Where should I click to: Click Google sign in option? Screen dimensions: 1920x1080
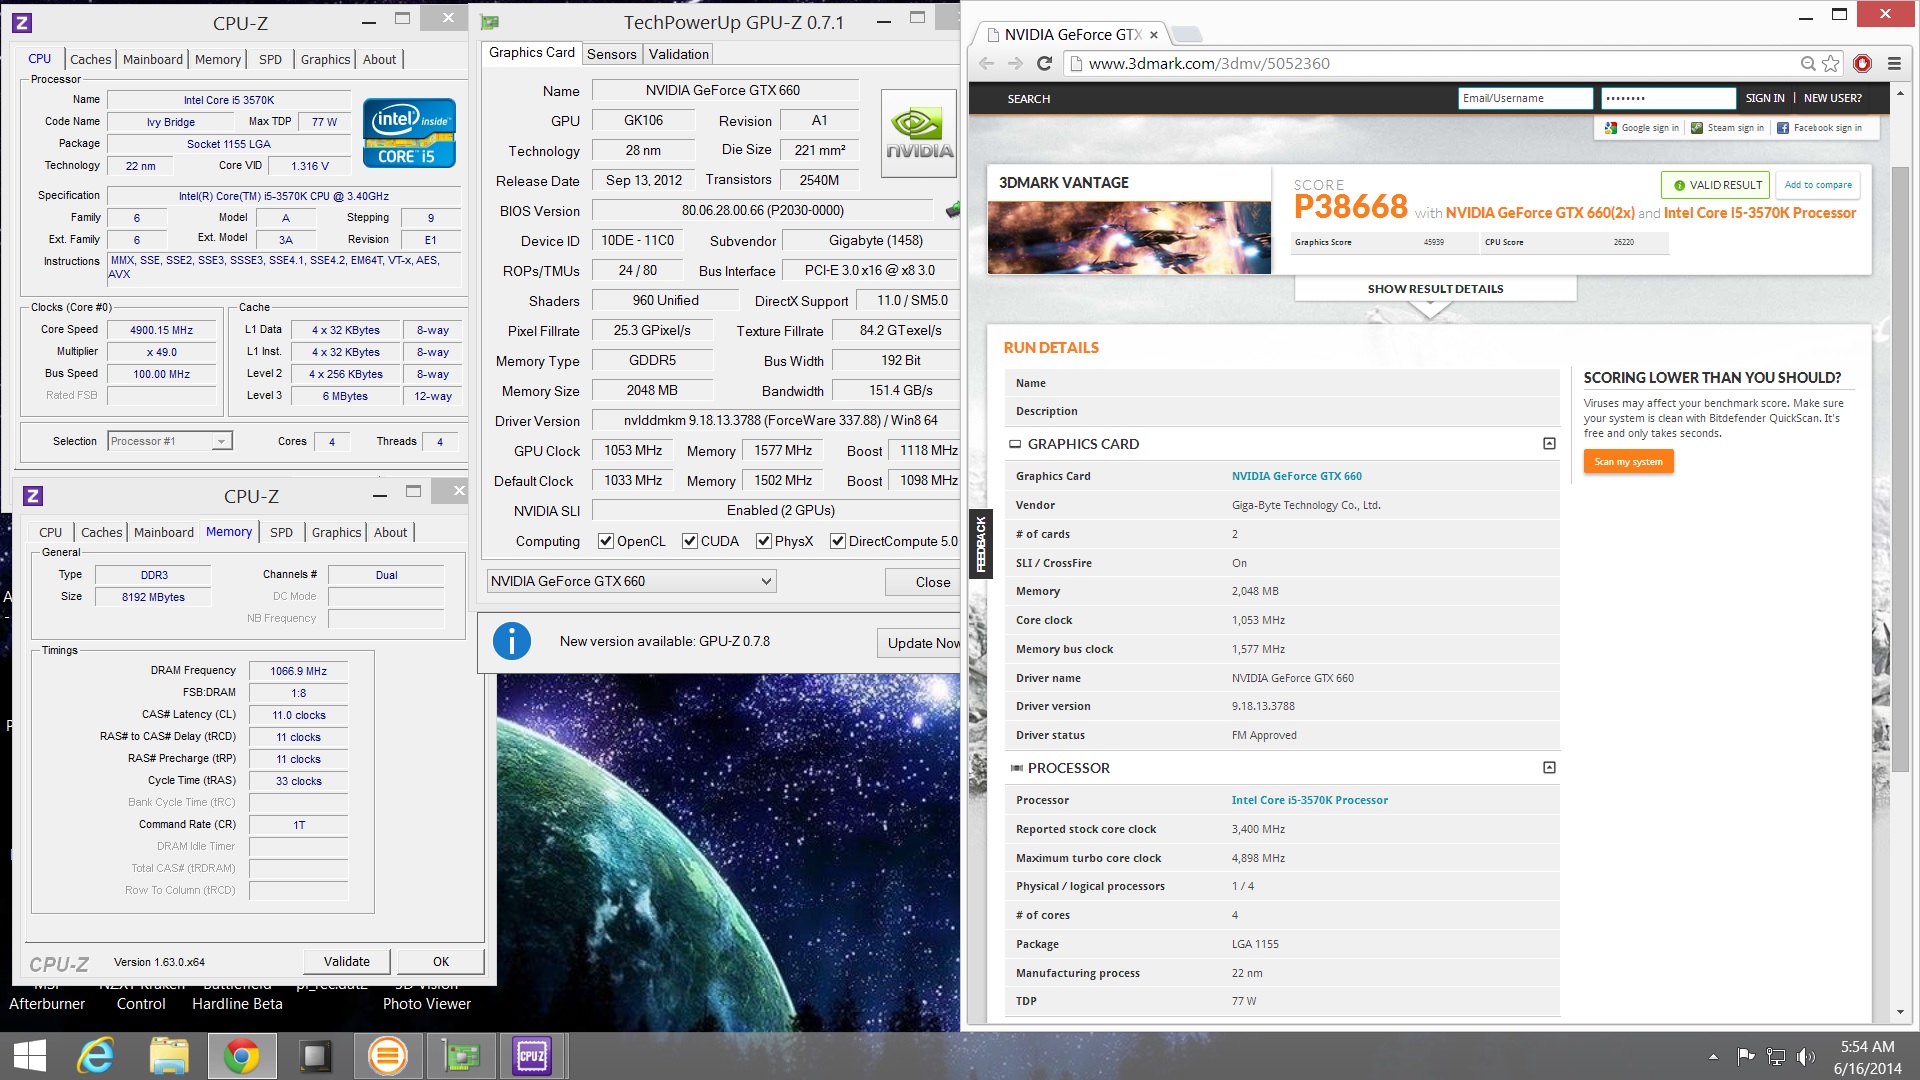[x=1641, y=128]
